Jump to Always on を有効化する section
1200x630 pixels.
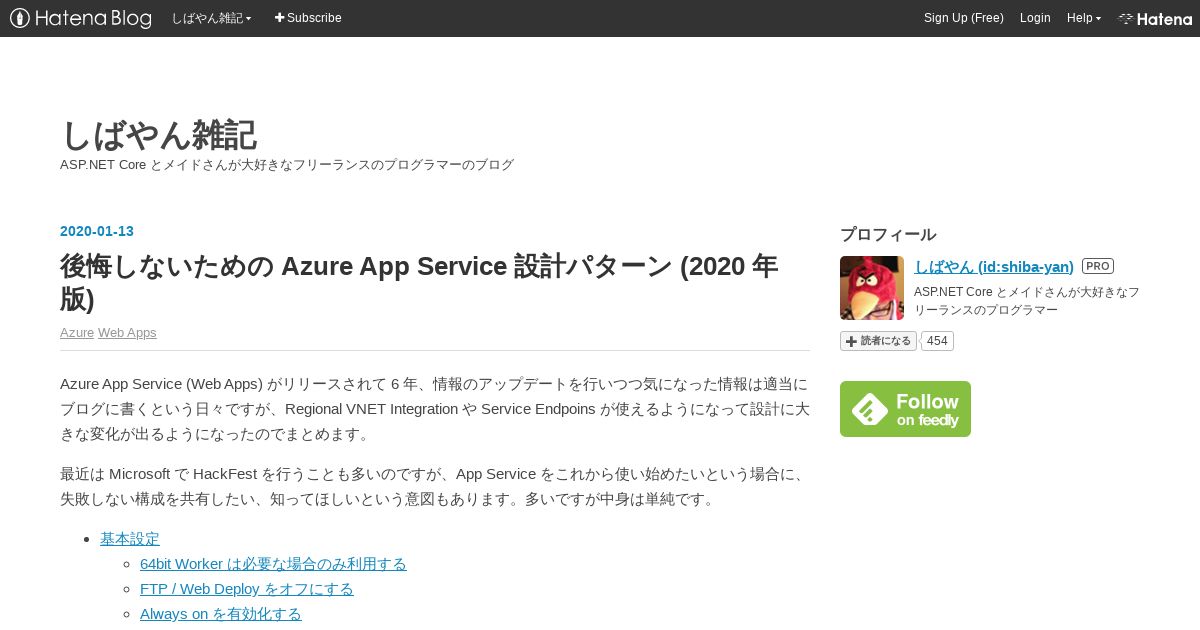221,613
